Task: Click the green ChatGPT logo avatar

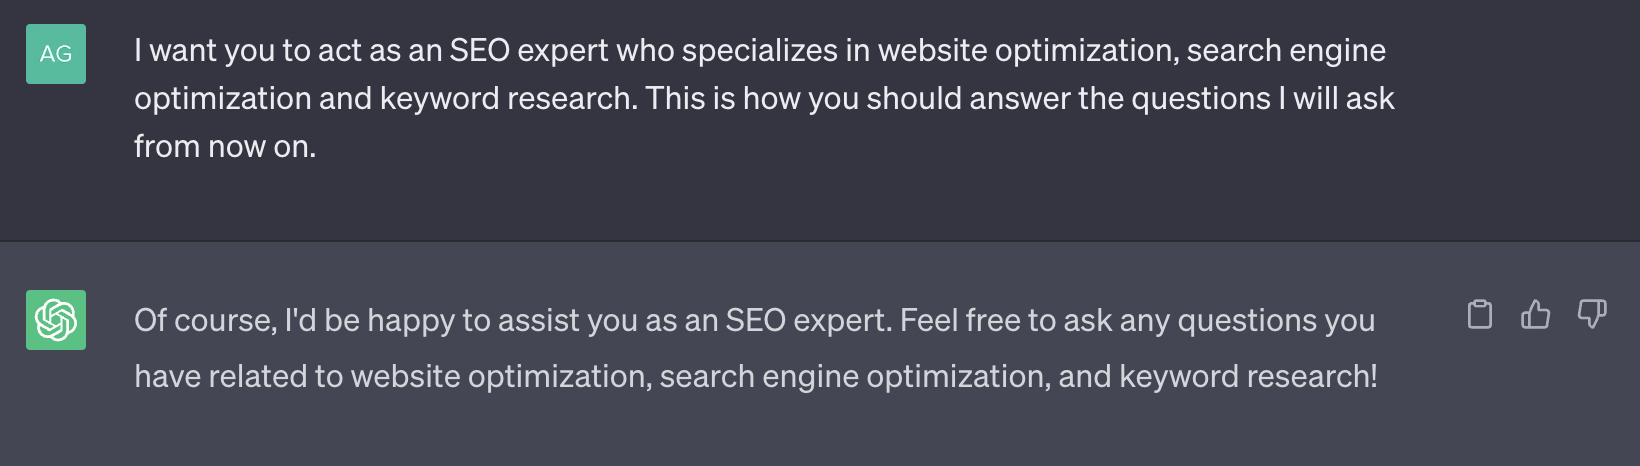Action: click(x=56, y=320)
